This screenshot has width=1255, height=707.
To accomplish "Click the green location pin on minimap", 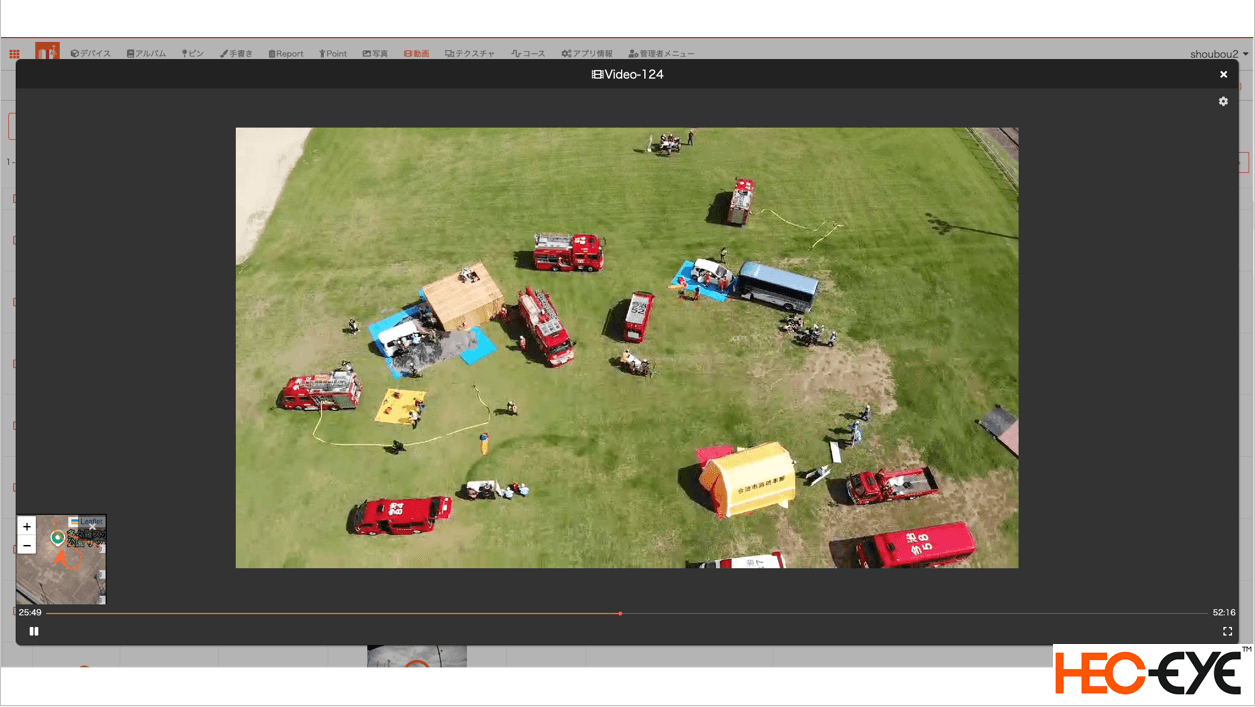I will click(58, 538).
